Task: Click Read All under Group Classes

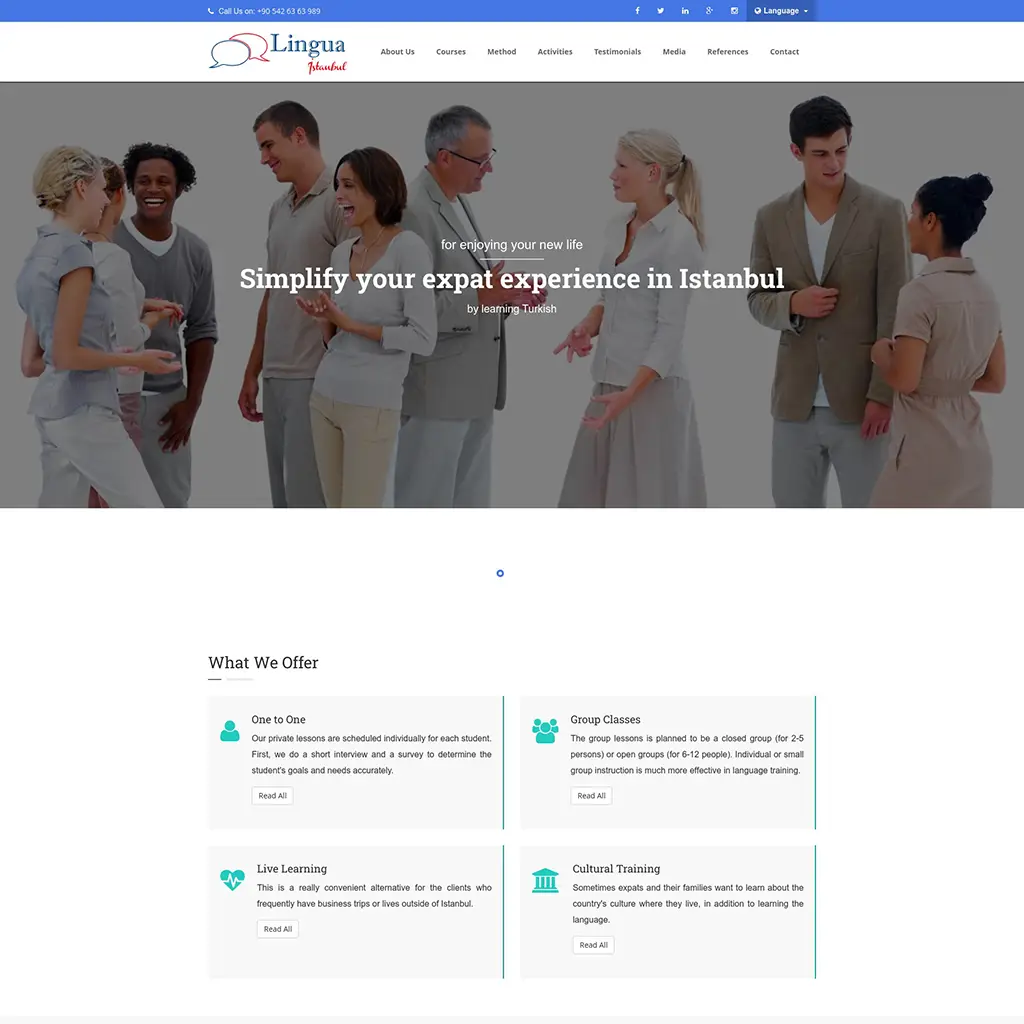Action: click(591, 795)
